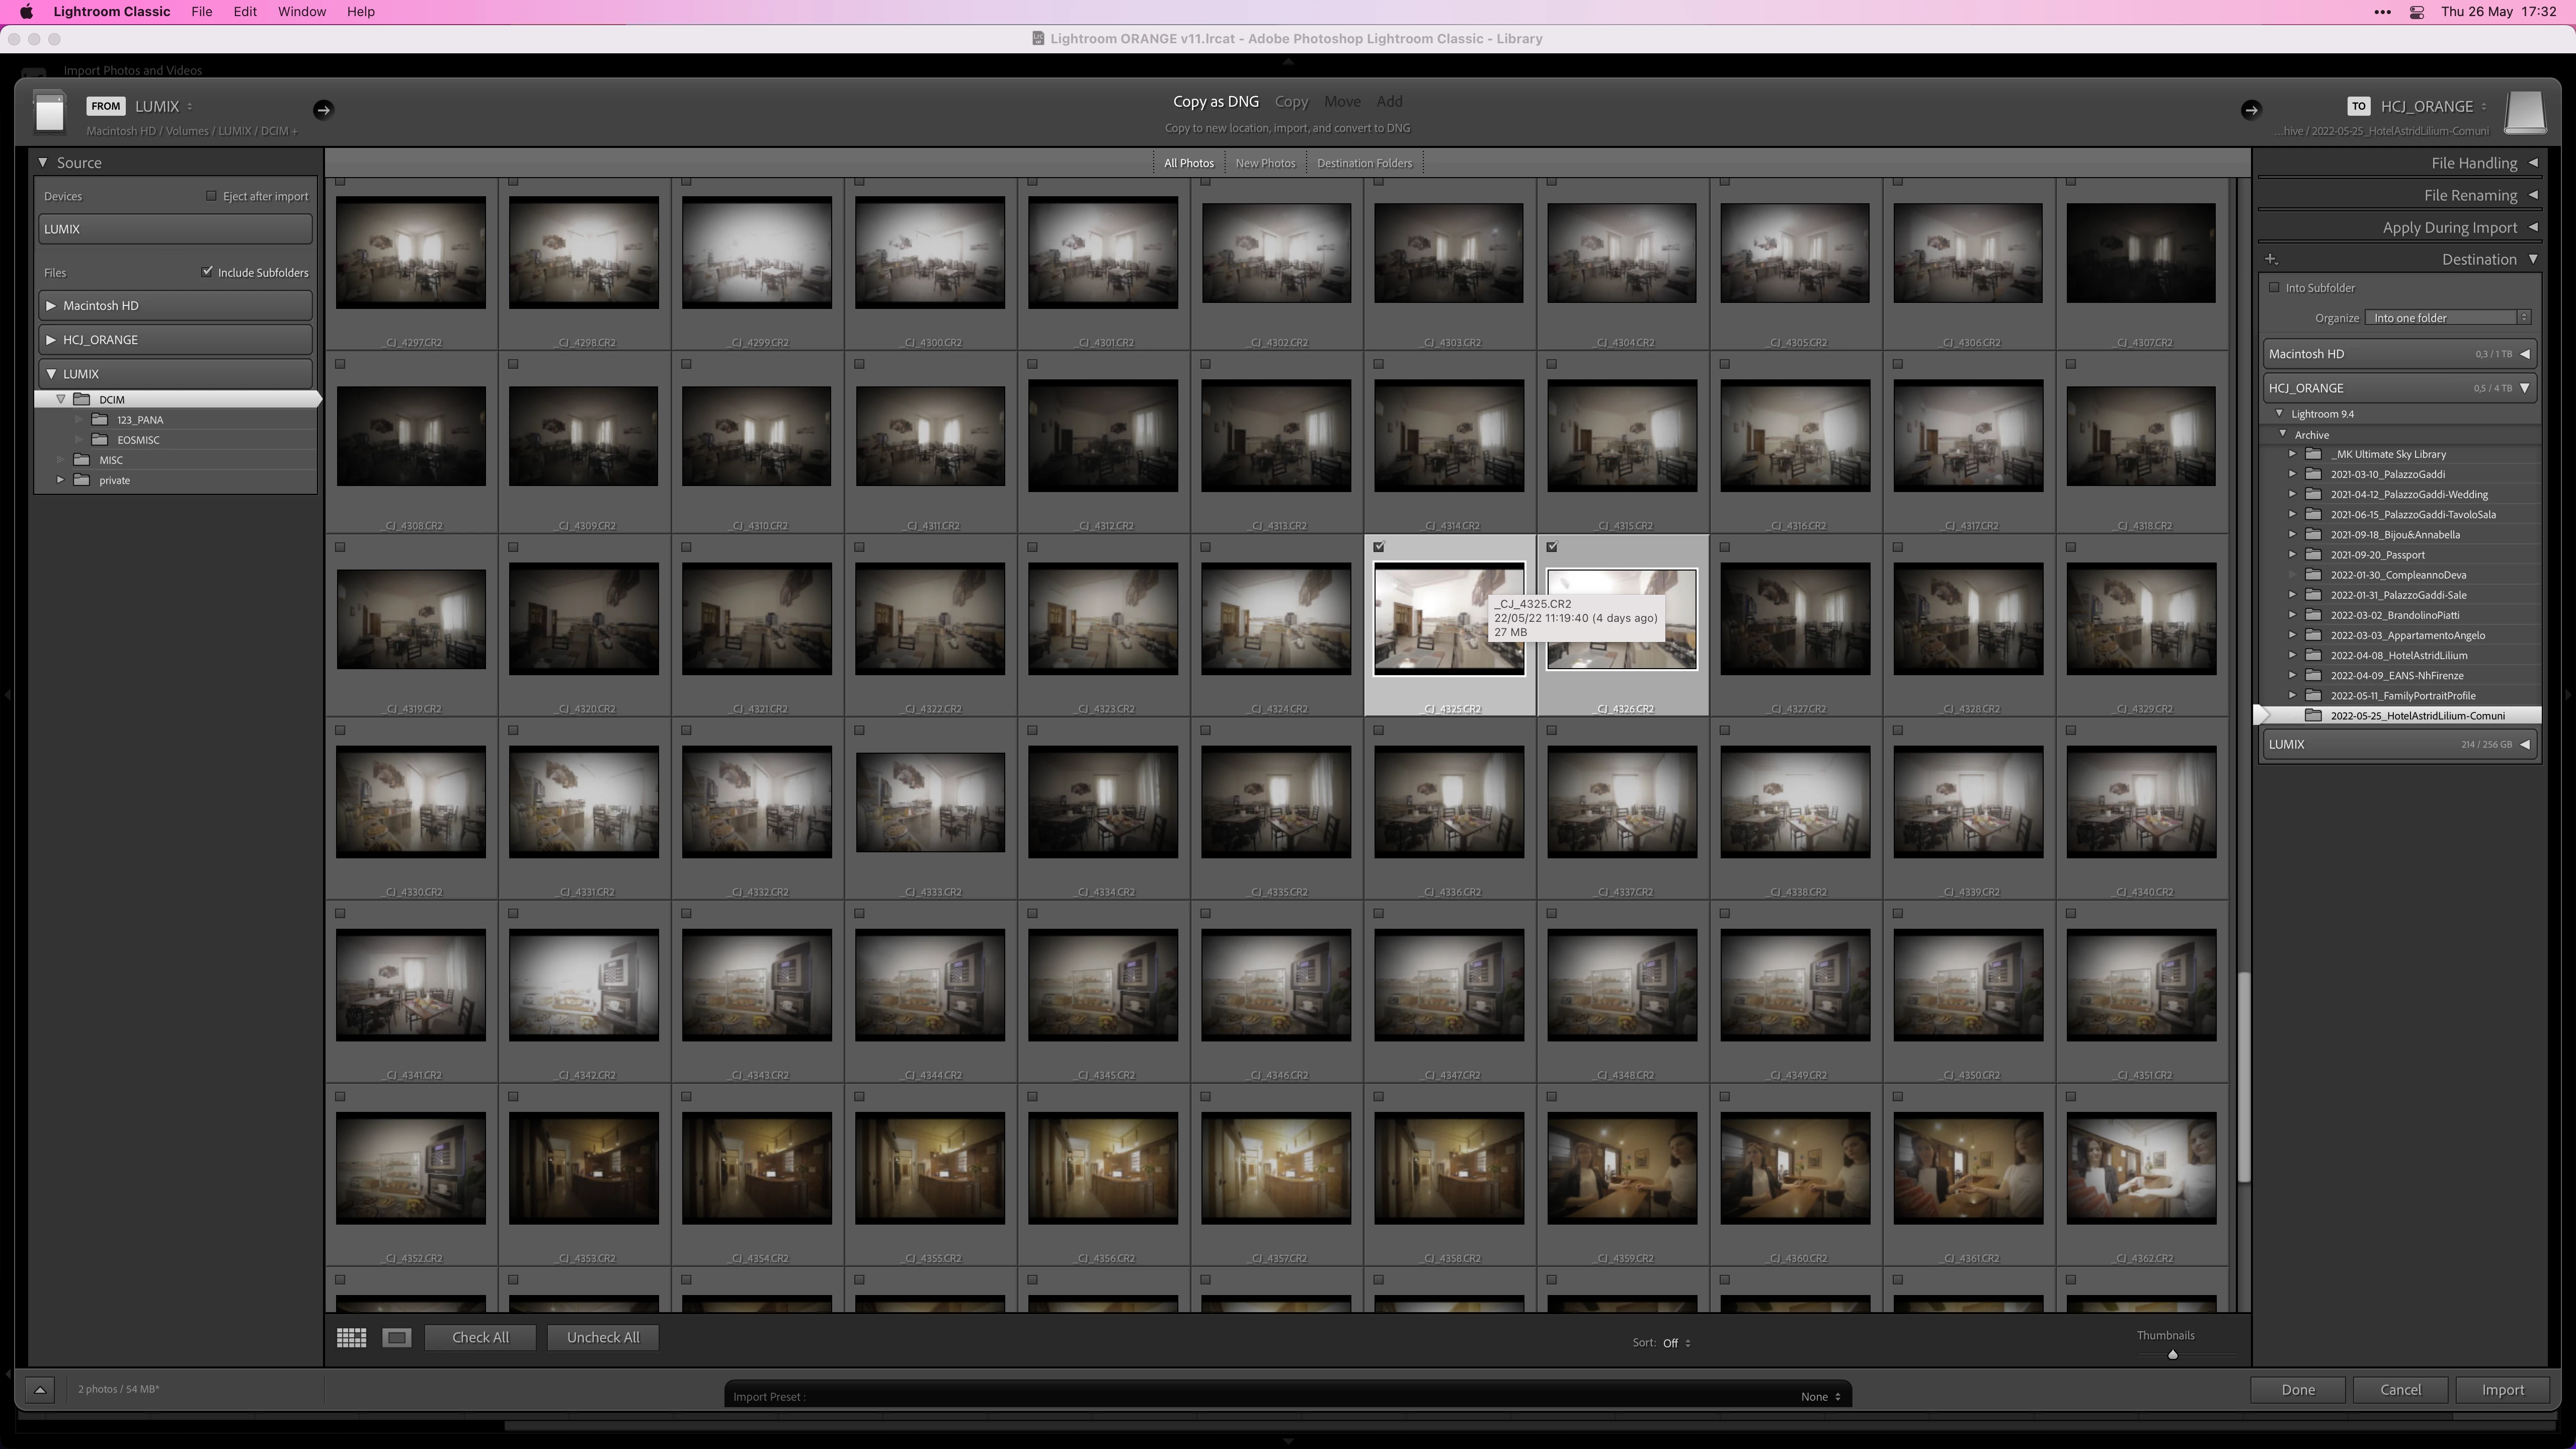Open Import Preset dropdown
2576x1449 pixels.
[x=1820, y=1396]
